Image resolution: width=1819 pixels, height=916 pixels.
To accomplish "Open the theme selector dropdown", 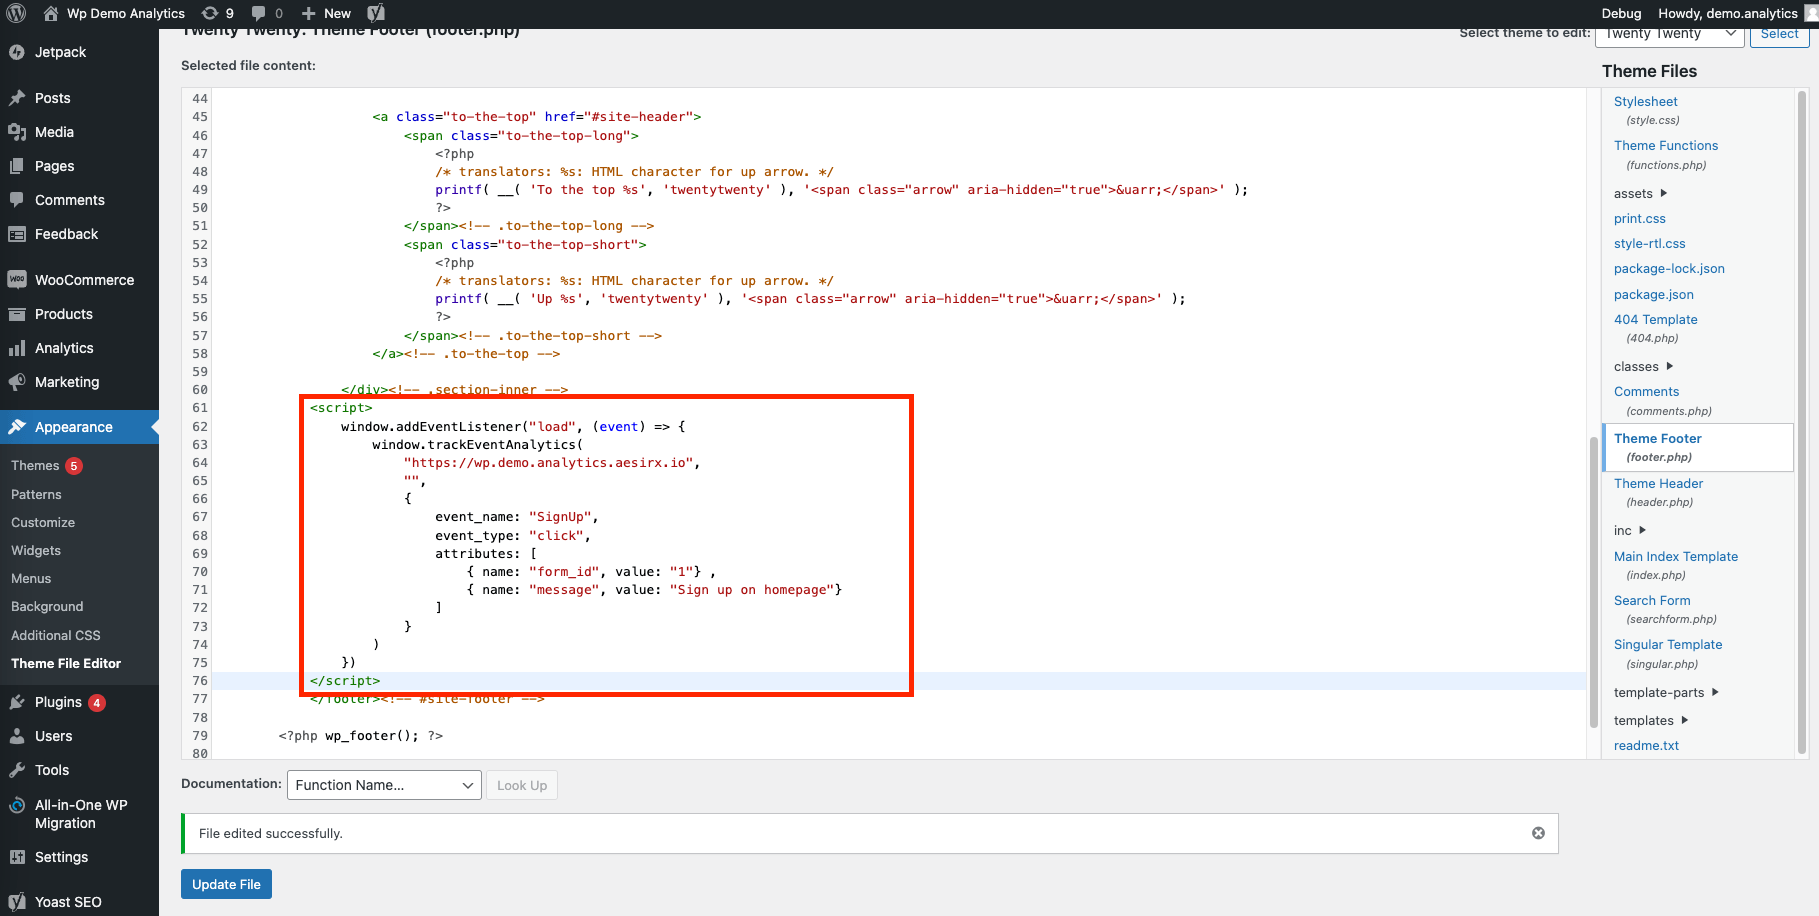I will click(x=1669, y=33).
